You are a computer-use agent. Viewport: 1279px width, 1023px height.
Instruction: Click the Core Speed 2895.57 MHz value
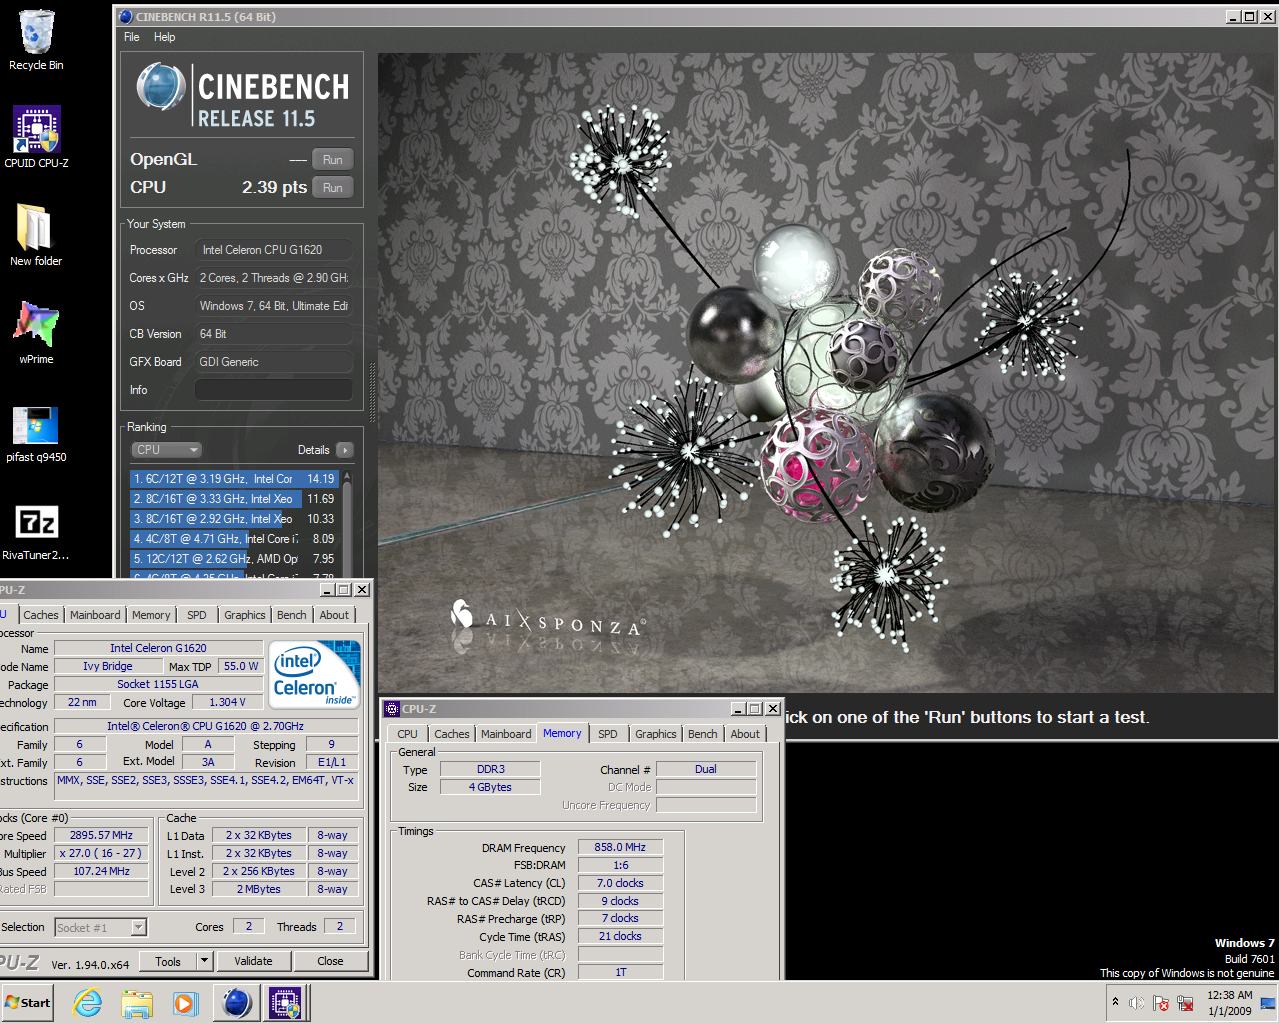pos(101,835)
